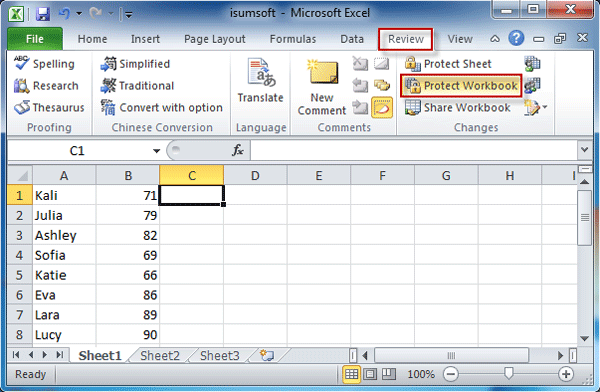Open the Name Box dropdown arrow
This screenshot has width=600, height=392.
coord(156,151)
